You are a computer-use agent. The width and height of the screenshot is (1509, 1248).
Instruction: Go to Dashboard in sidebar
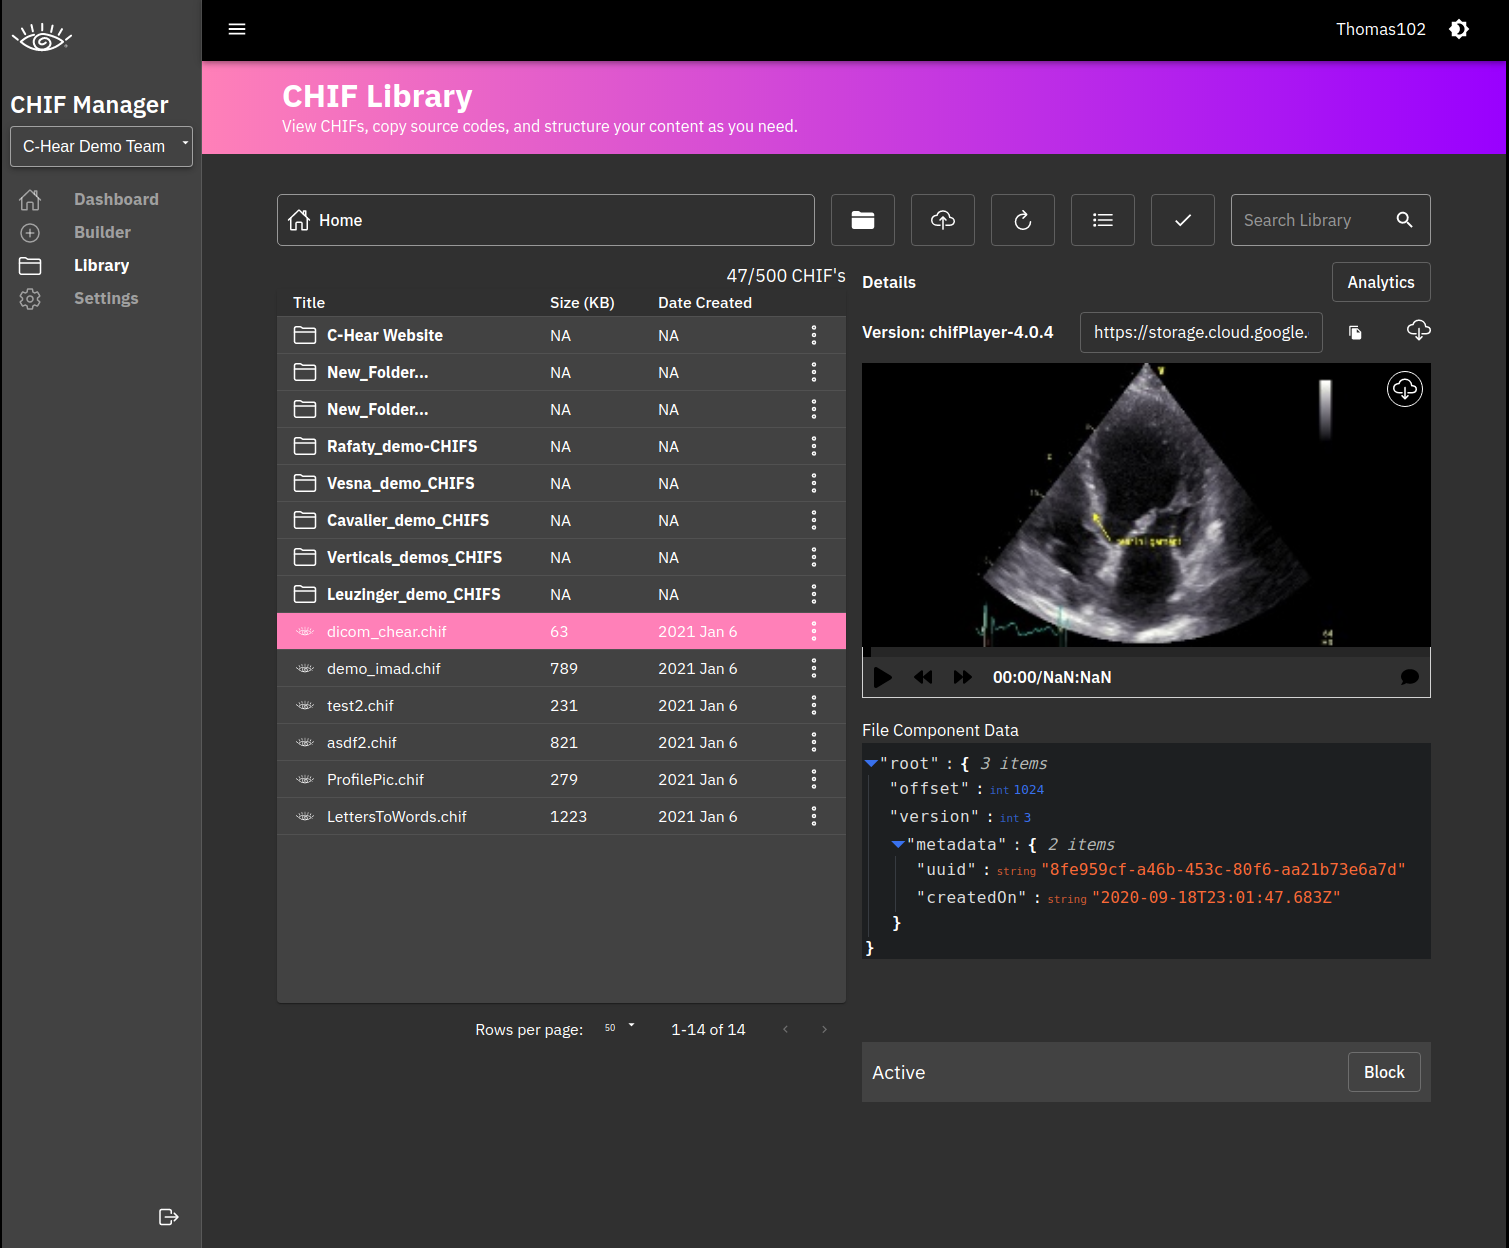tap(116, 199)
